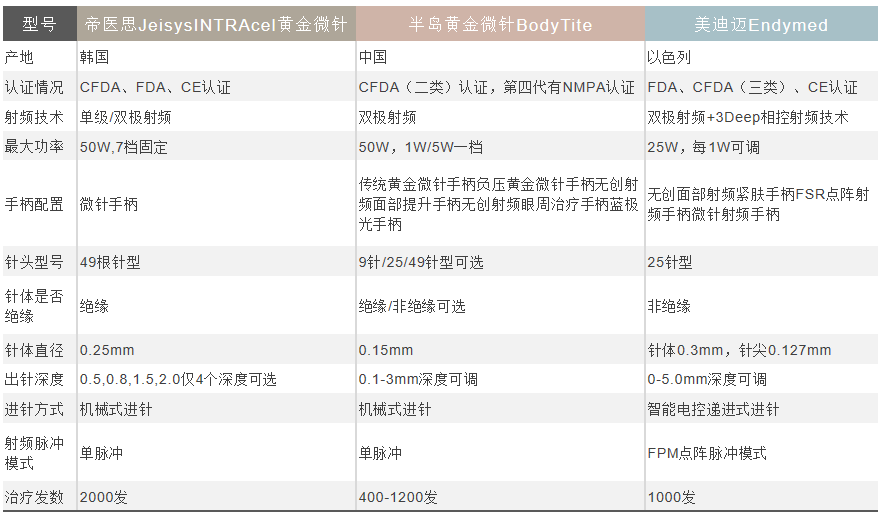Image resolution: width=883 pixels, height=518 pixels.
Task: Click the 0-5.0mm深度可调 cell
Action: [761, 379]
